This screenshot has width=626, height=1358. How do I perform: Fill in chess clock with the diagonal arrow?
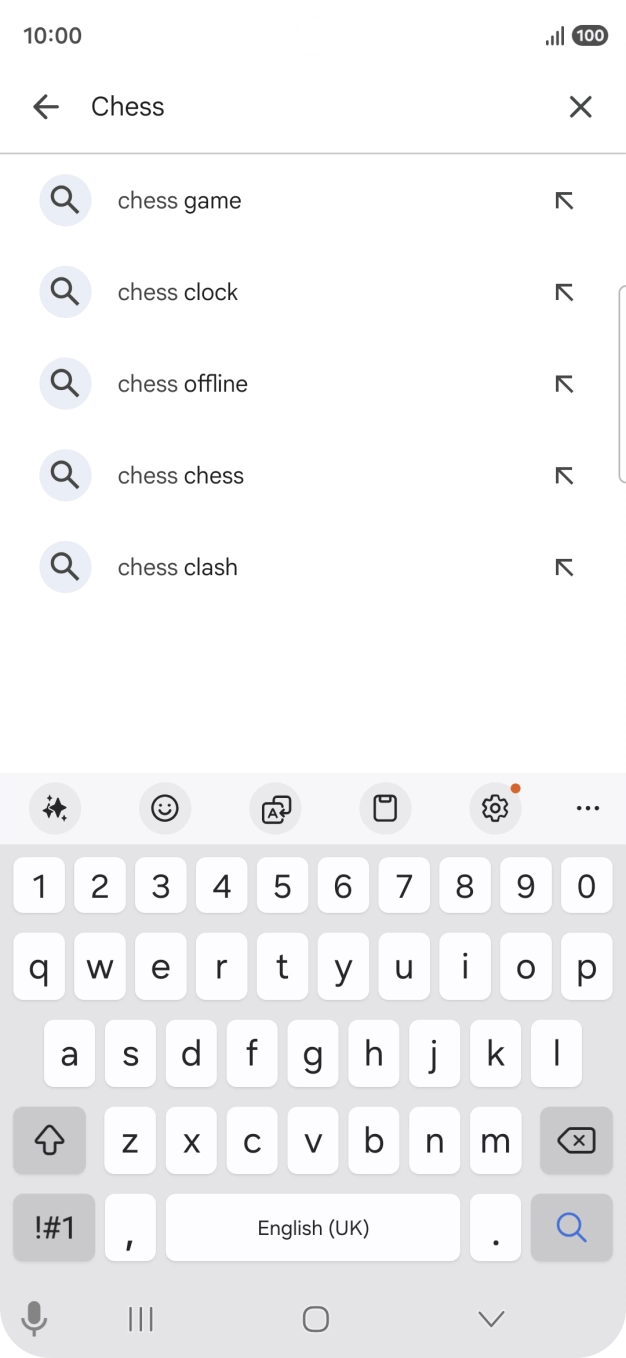pyautogui.click(x=563, y=292)
